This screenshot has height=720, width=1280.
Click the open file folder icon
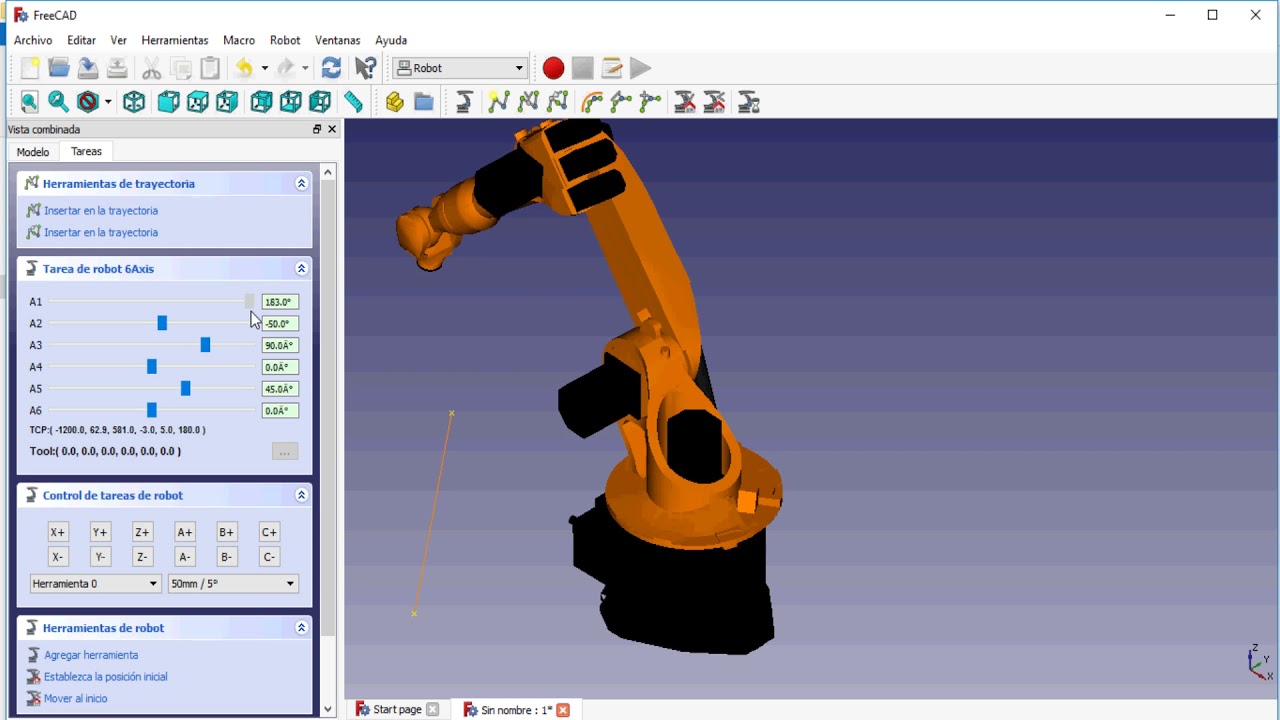tap(59, 68)
